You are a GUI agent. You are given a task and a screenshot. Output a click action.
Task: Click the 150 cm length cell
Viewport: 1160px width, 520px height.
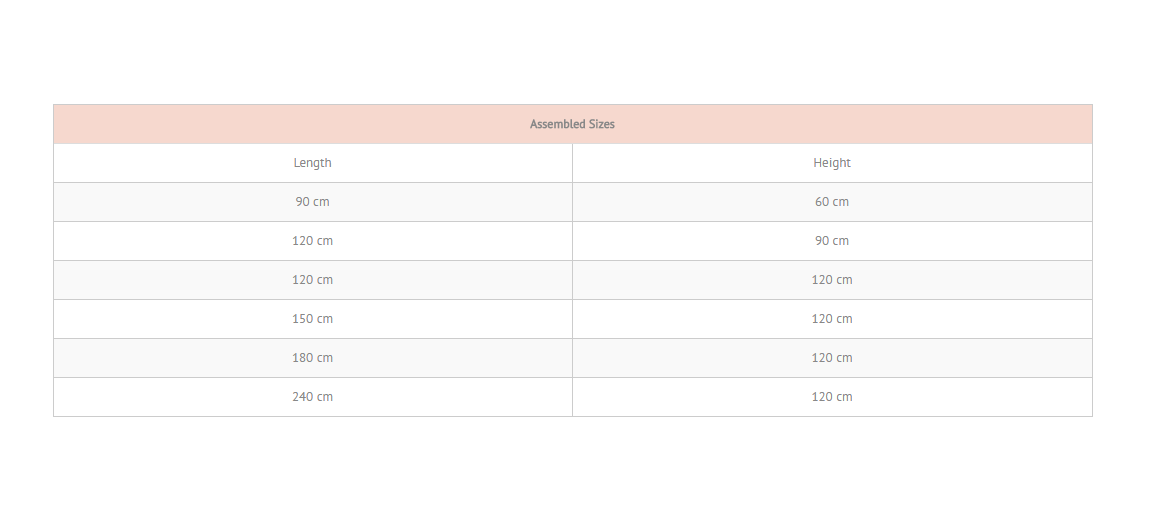[312, 319]
